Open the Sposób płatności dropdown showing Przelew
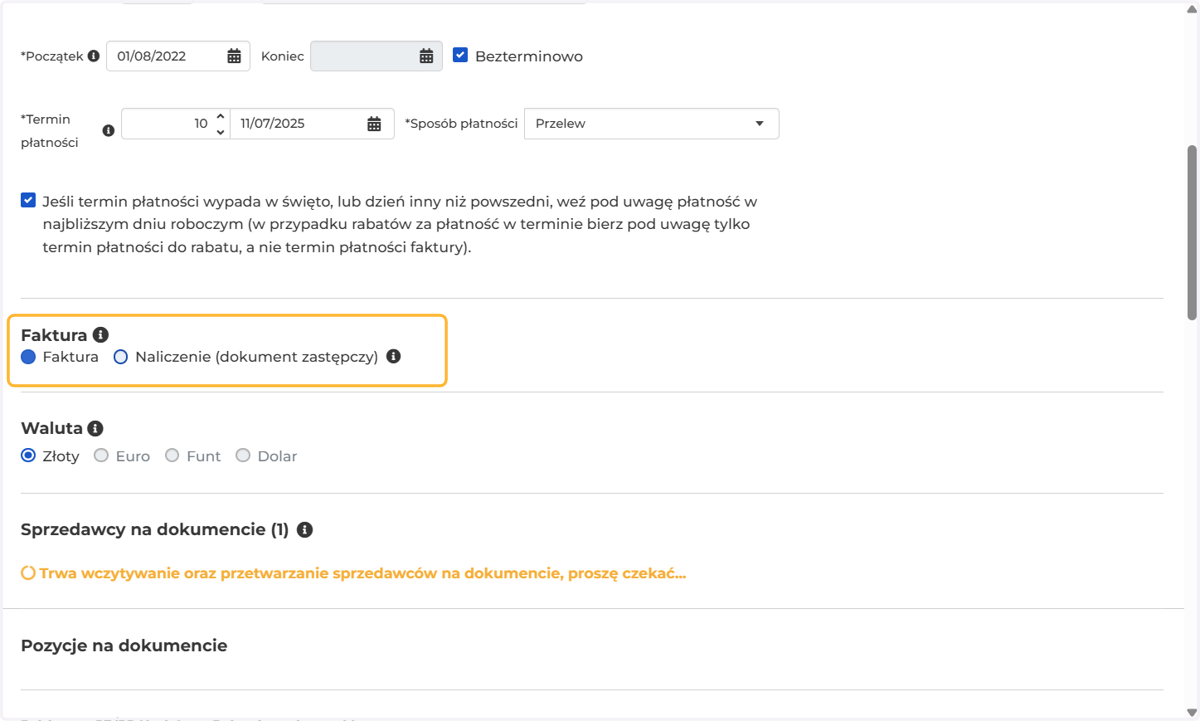This screenshot has width=1200, height=721. (x=651, y=124)
